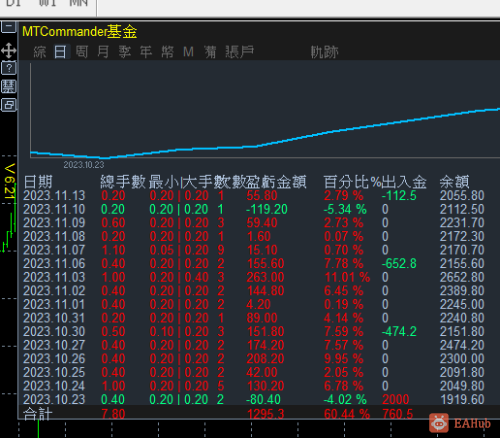
Task: Select the 2023.11.02 date cell
Action: [54, 291]
